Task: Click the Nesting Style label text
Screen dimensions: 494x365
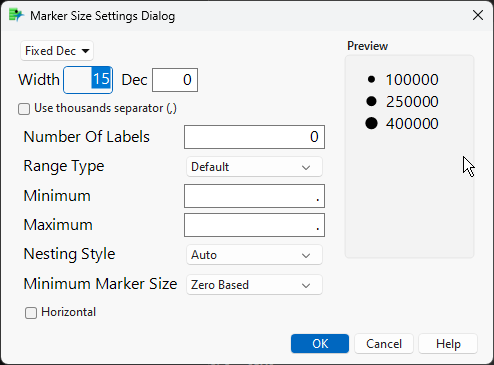Action: 69,254
